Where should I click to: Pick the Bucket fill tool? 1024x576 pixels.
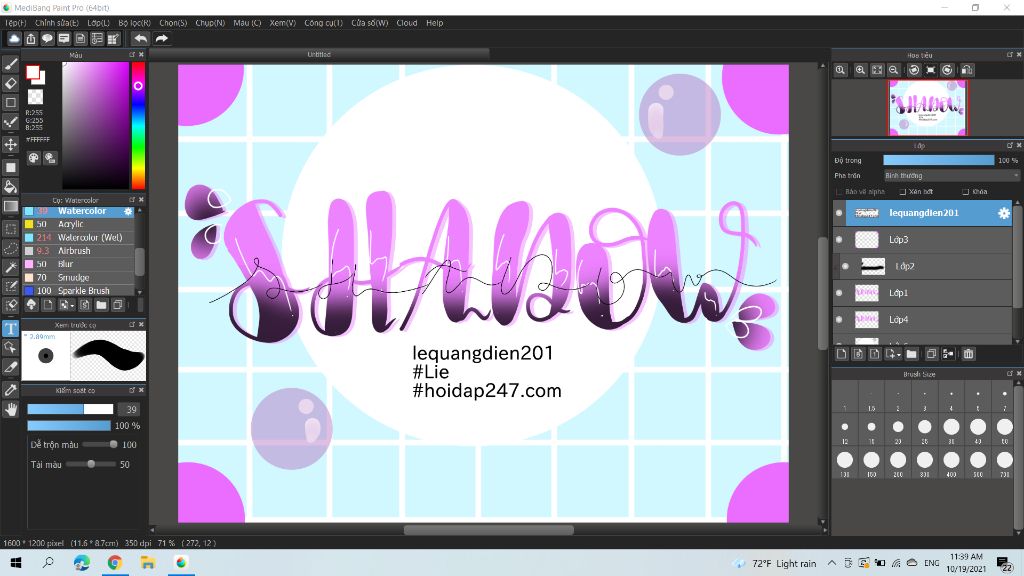coord(10,187)
